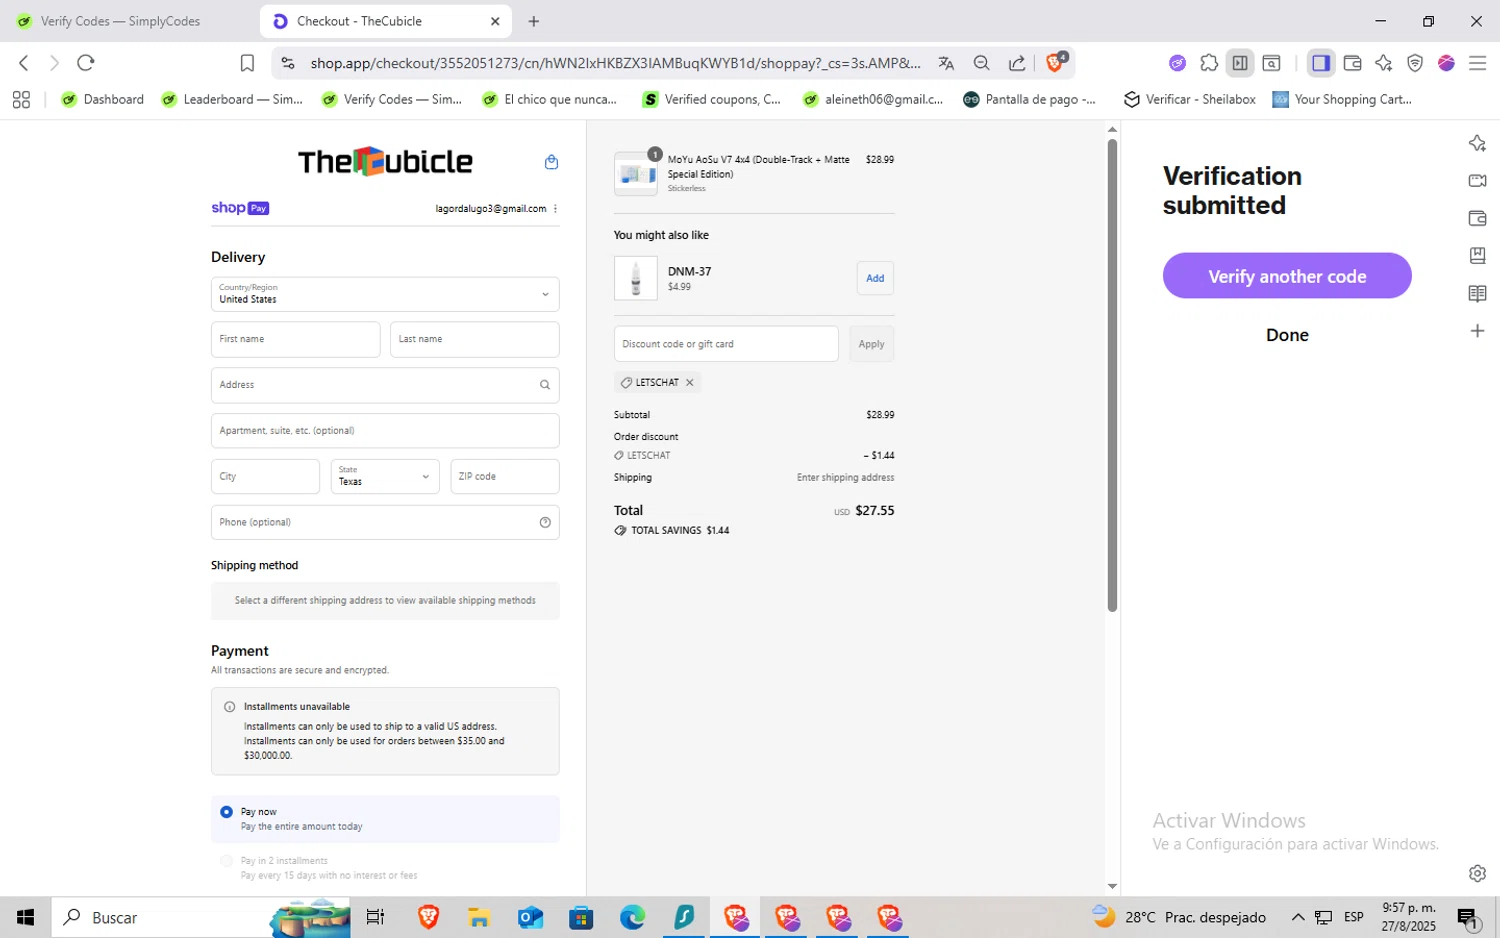Open bookmarks sidebar icon
The width and height of the screenshot is (1500, 938).
tap(1477, 255)
